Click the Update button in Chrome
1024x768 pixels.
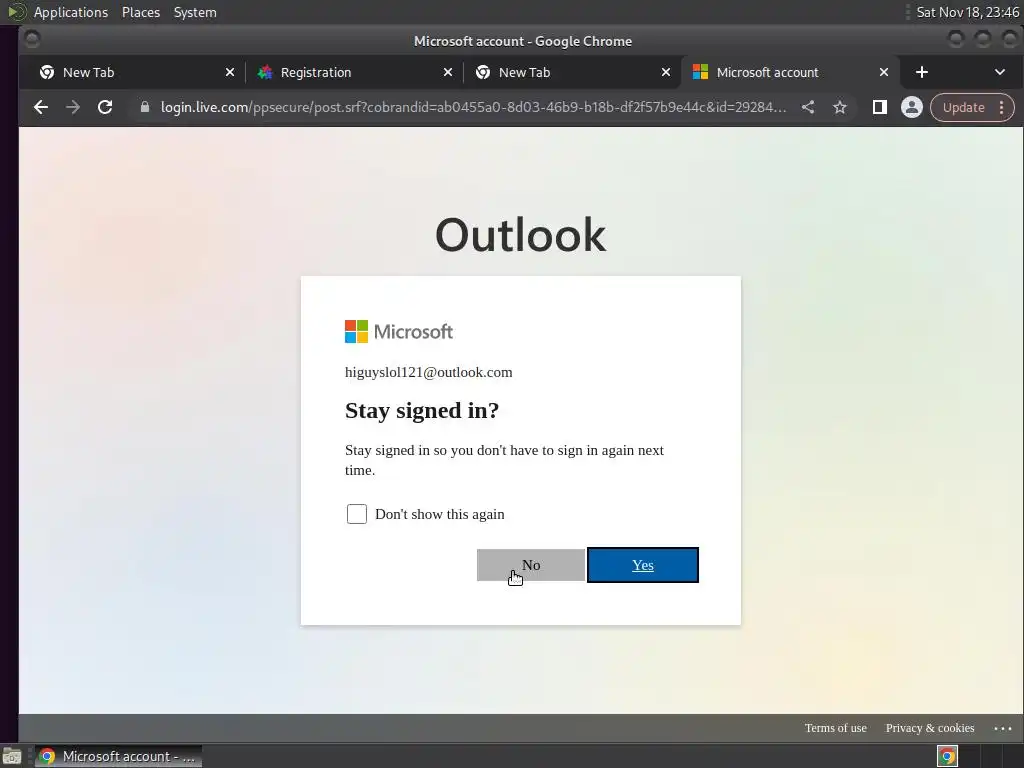(963, 107)
